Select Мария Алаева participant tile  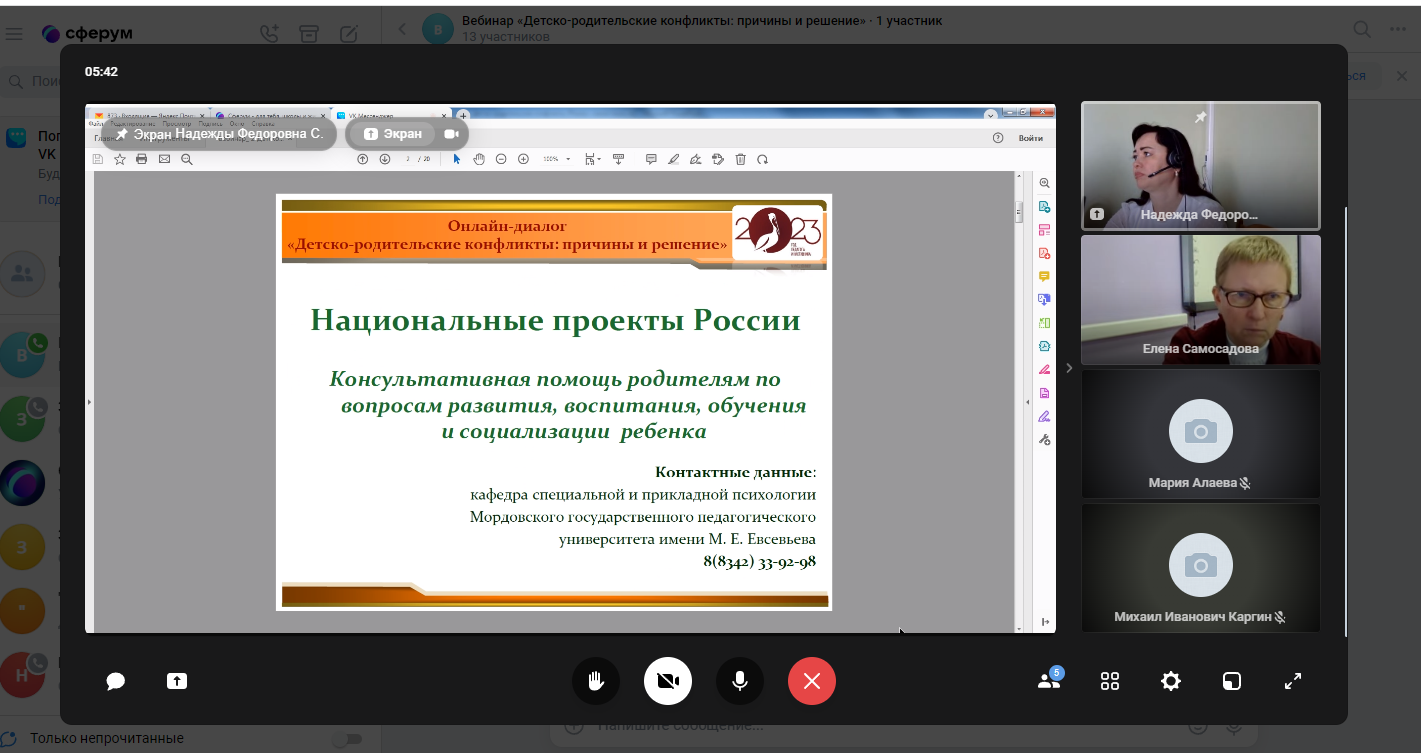pos(1200,434)
